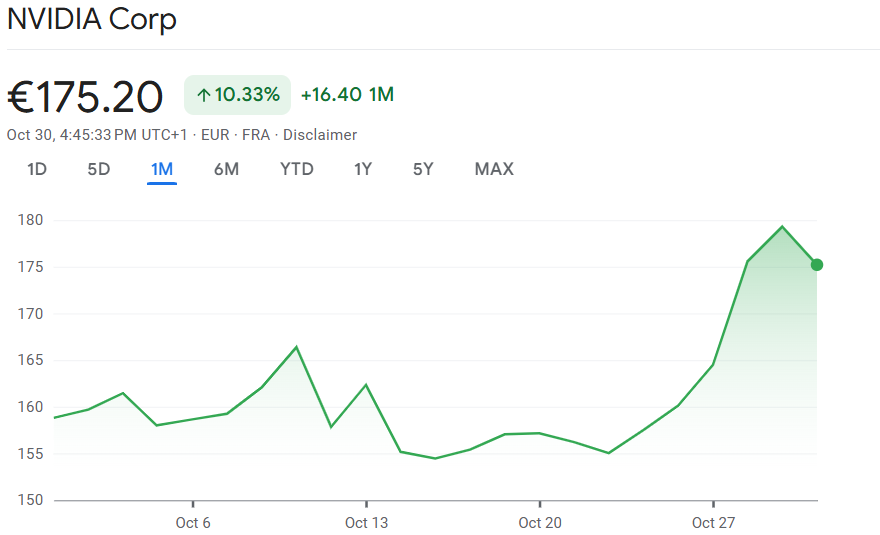Click the green endpoint dot on chart
Screen dimensions: 880x535
tap(817, 265)
